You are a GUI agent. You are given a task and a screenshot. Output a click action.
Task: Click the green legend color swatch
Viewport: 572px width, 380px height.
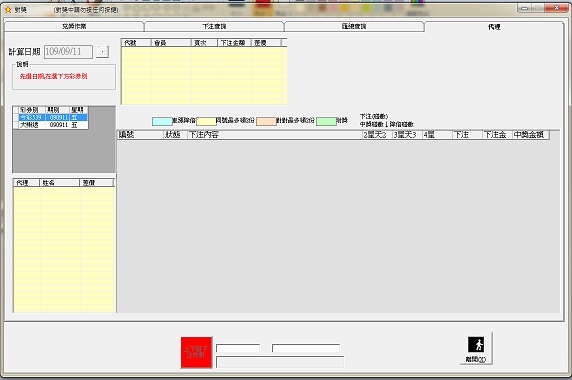coord(326,121)
